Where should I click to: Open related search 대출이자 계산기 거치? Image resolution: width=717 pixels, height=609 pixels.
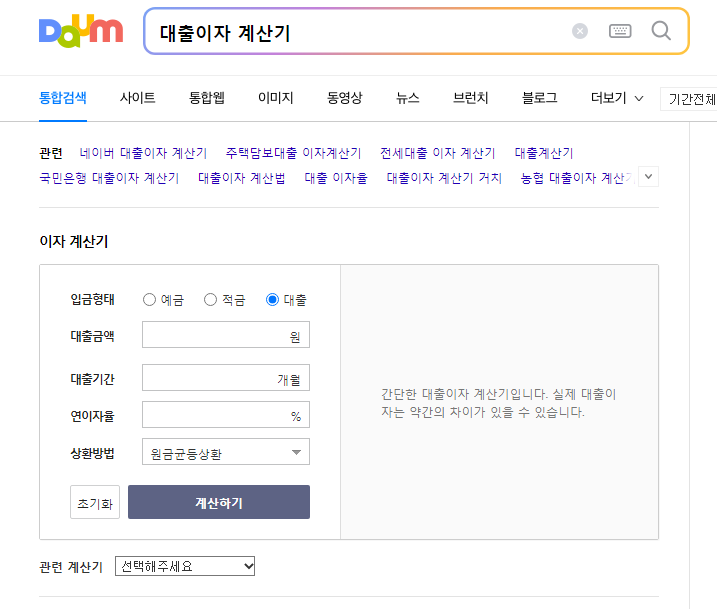tap(444, 178)
